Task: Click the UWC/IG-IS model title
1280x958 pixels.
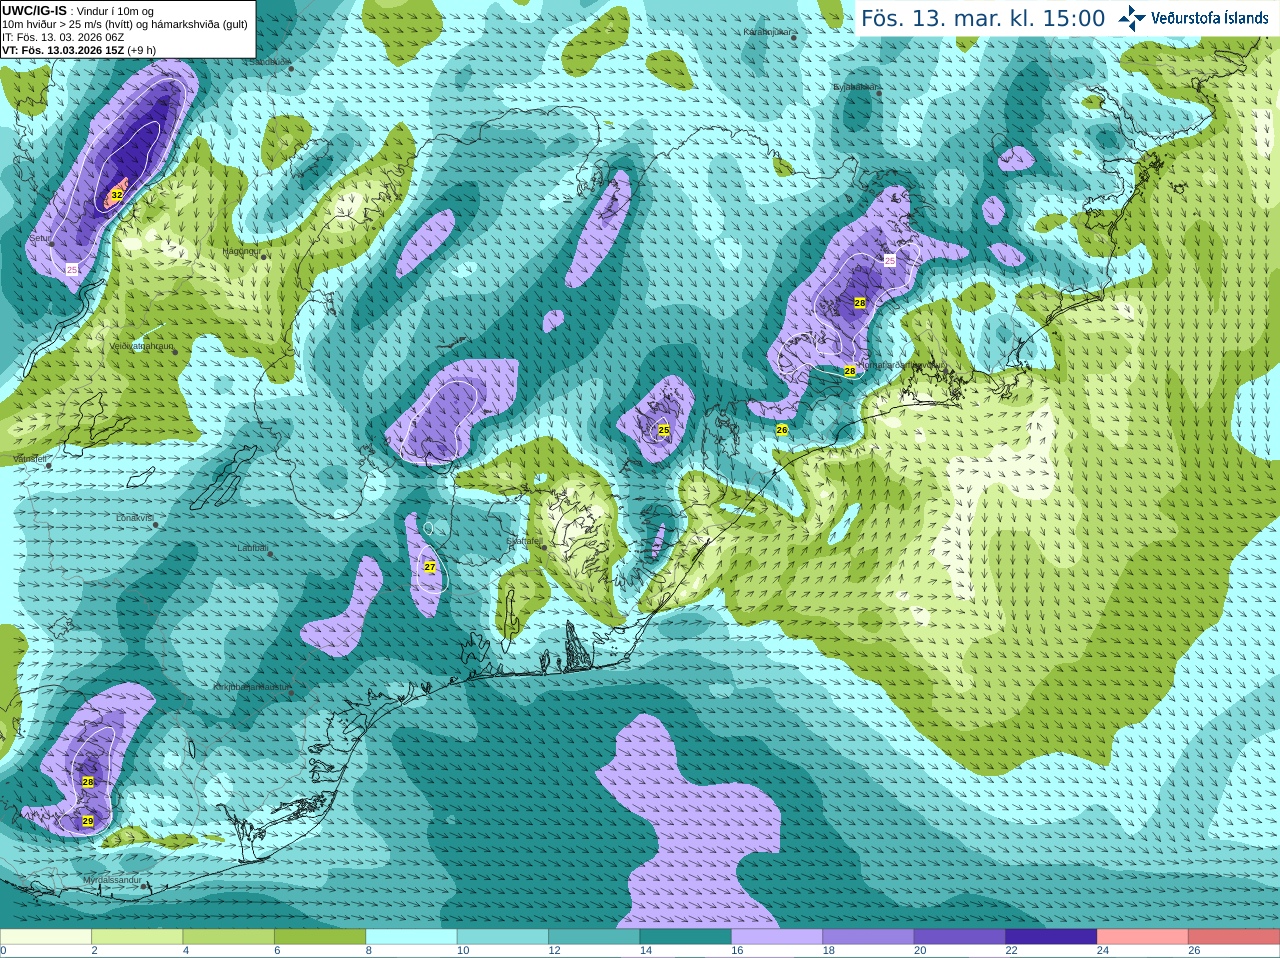Action: (x=34, y=11)
